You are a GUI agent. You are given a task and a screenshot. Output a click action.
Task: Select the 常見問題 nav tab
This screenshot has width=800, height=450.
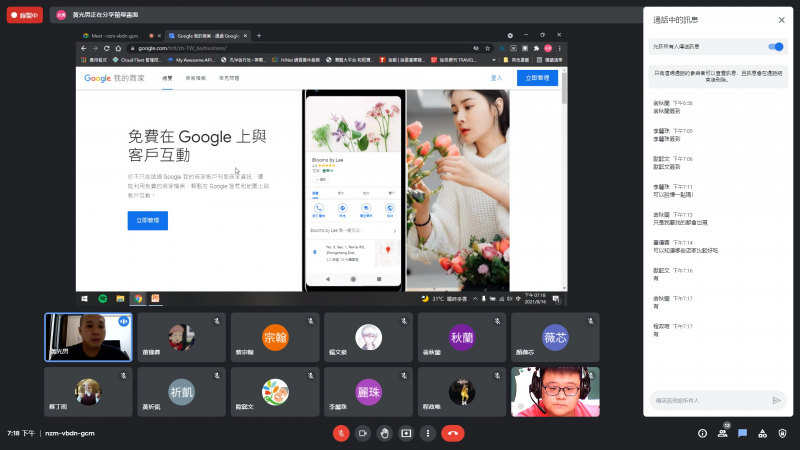[x=229, y=78]
